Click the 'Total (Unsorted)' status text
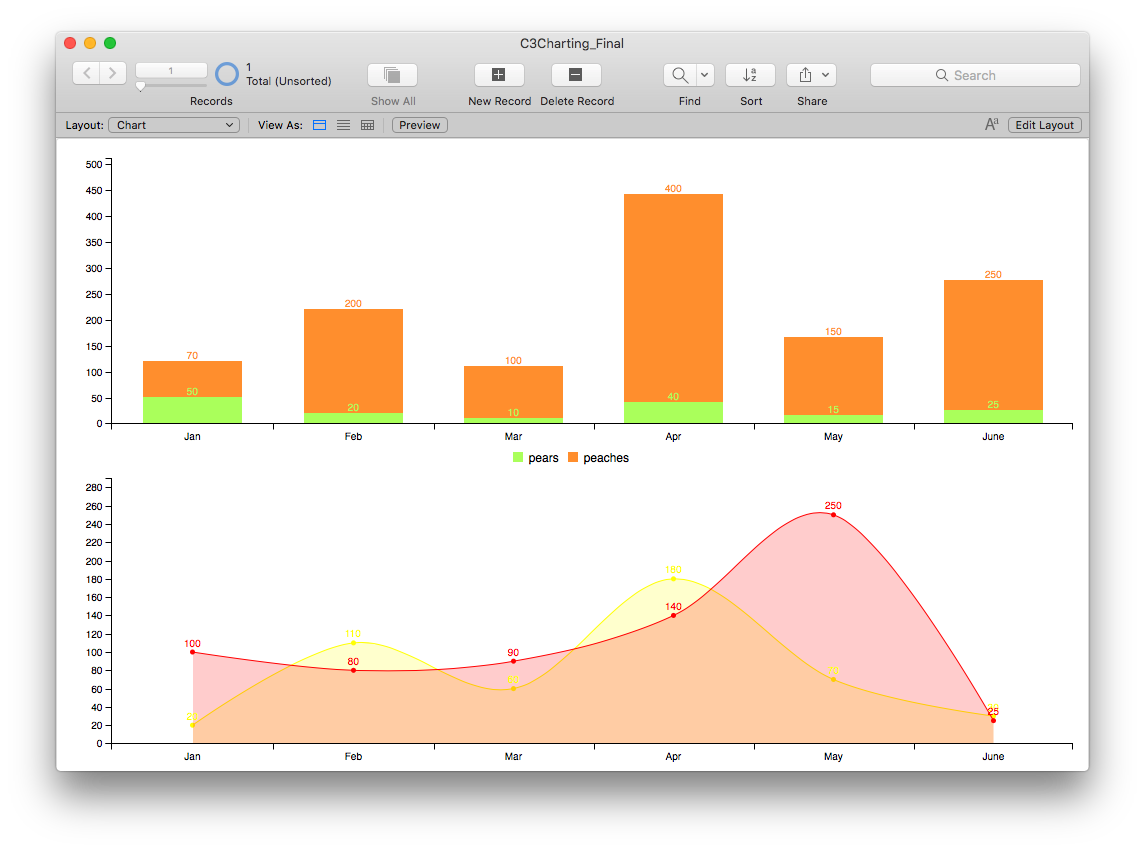 coord(288,81)
